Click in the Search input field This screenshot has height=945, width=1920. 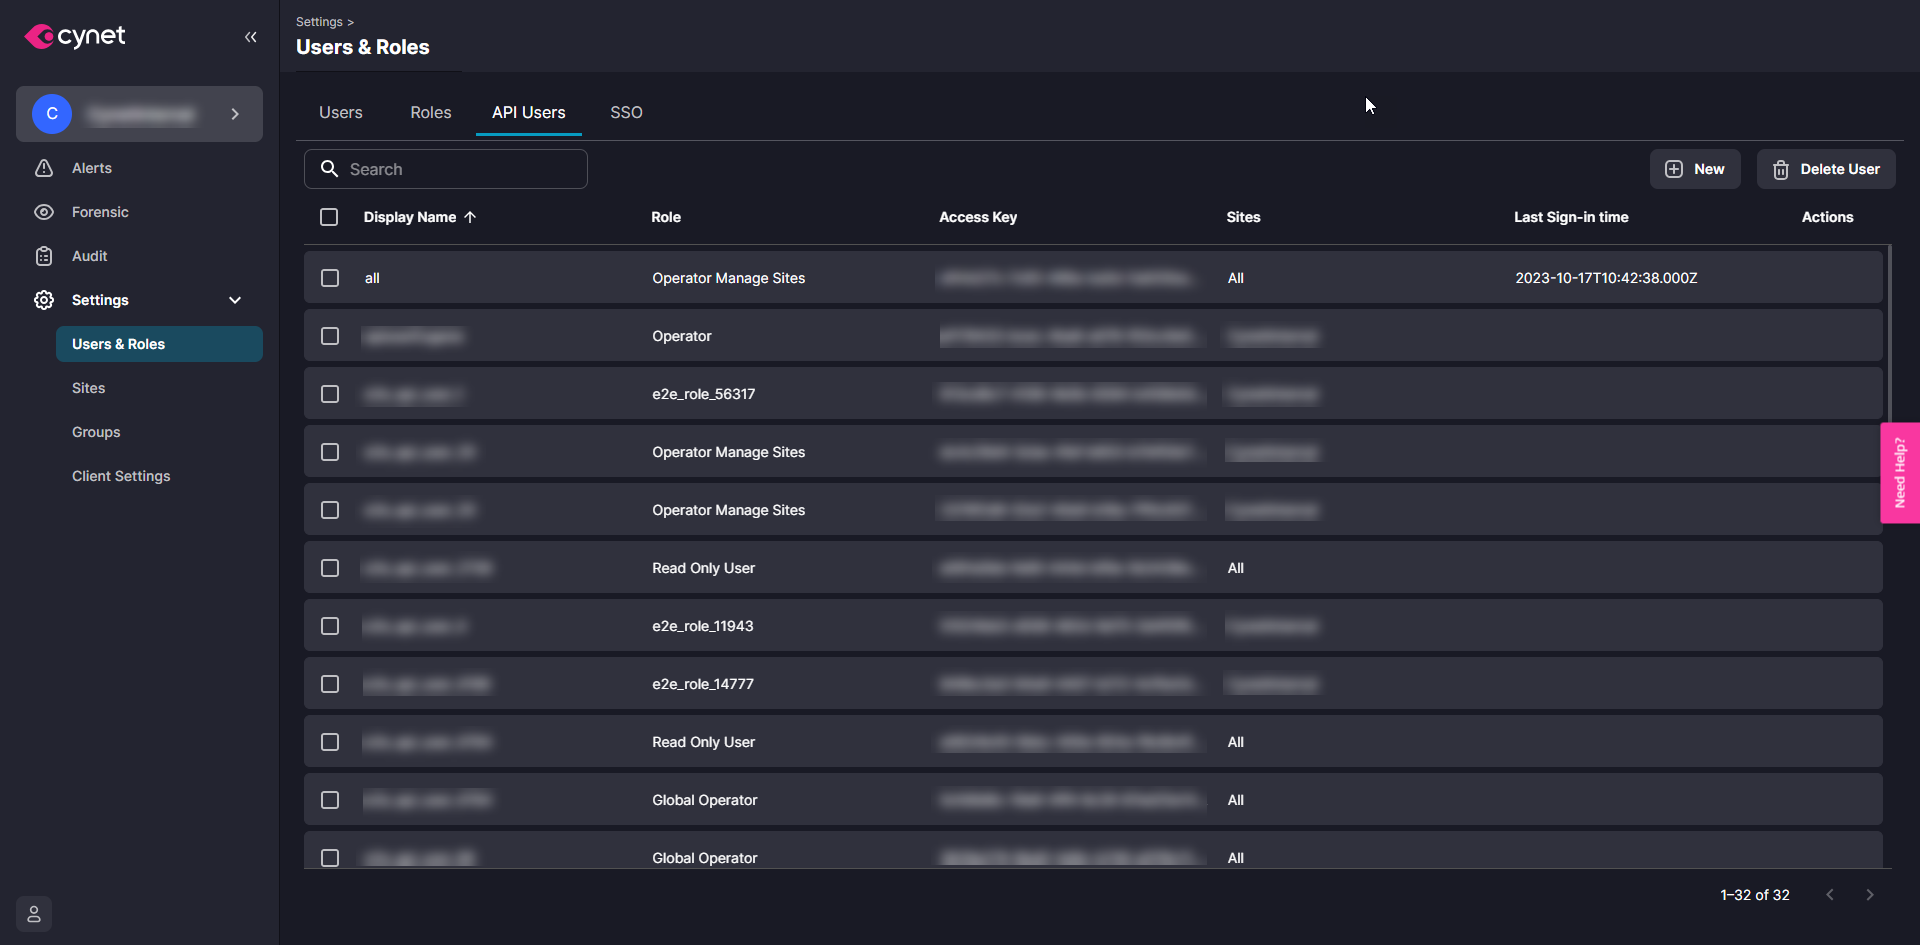click(460, 169)
